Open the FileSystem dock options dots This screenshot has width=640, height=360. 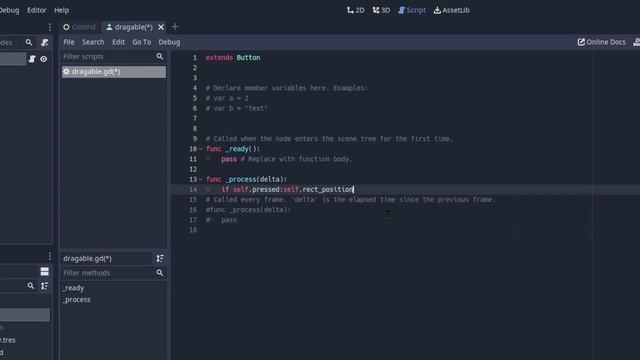[50, 256]
